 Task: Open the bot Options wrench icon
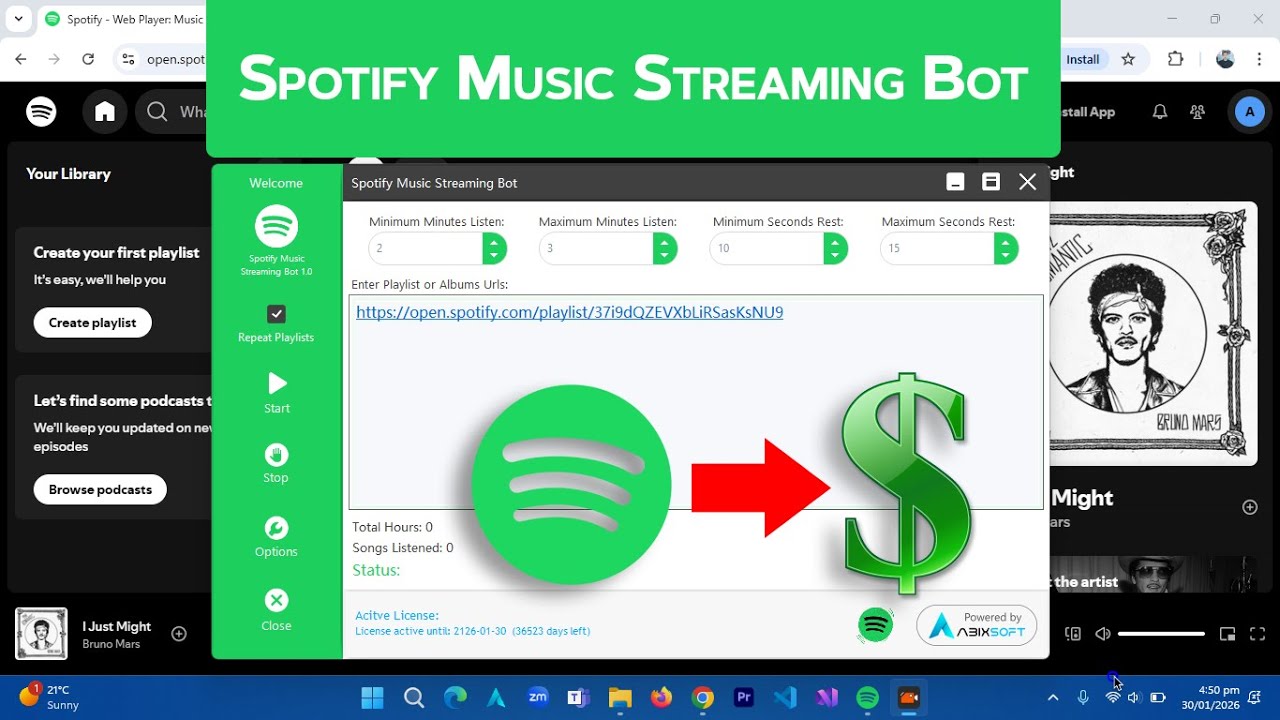[x=276, y=528]
